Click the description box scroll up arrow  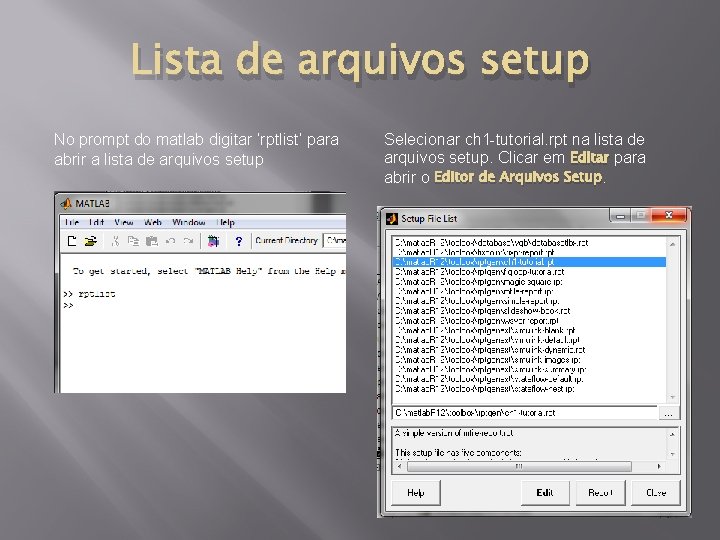click(672, 434)
